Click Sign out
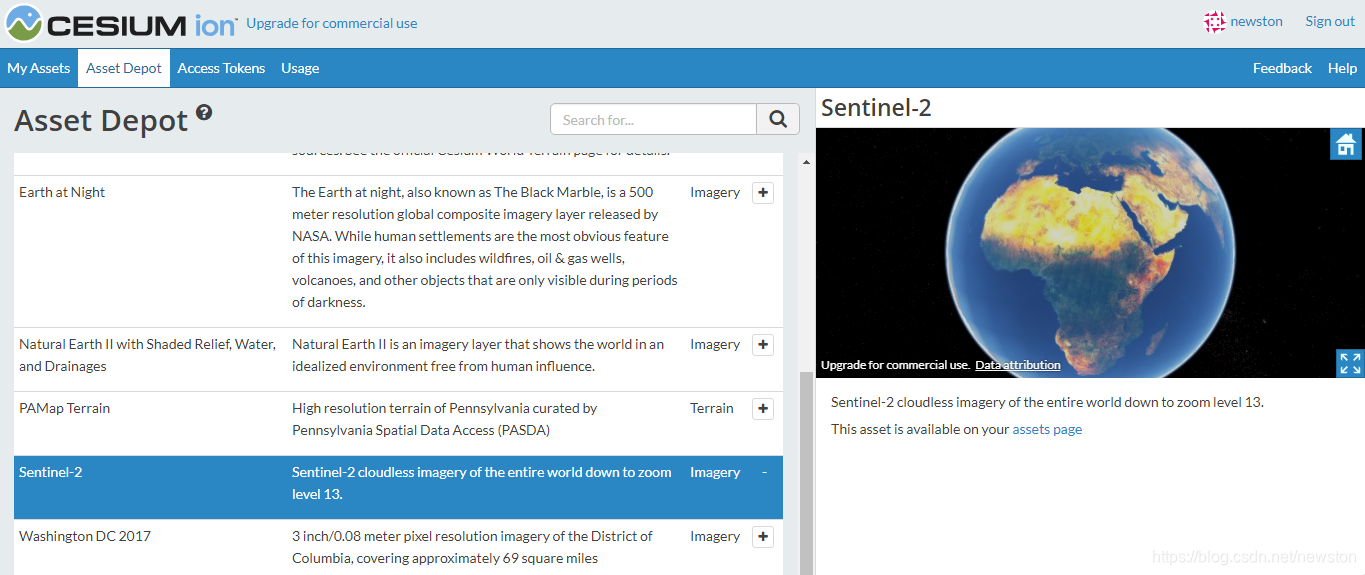This screenshot has height=575, width=1365. tap(1330, 21)
